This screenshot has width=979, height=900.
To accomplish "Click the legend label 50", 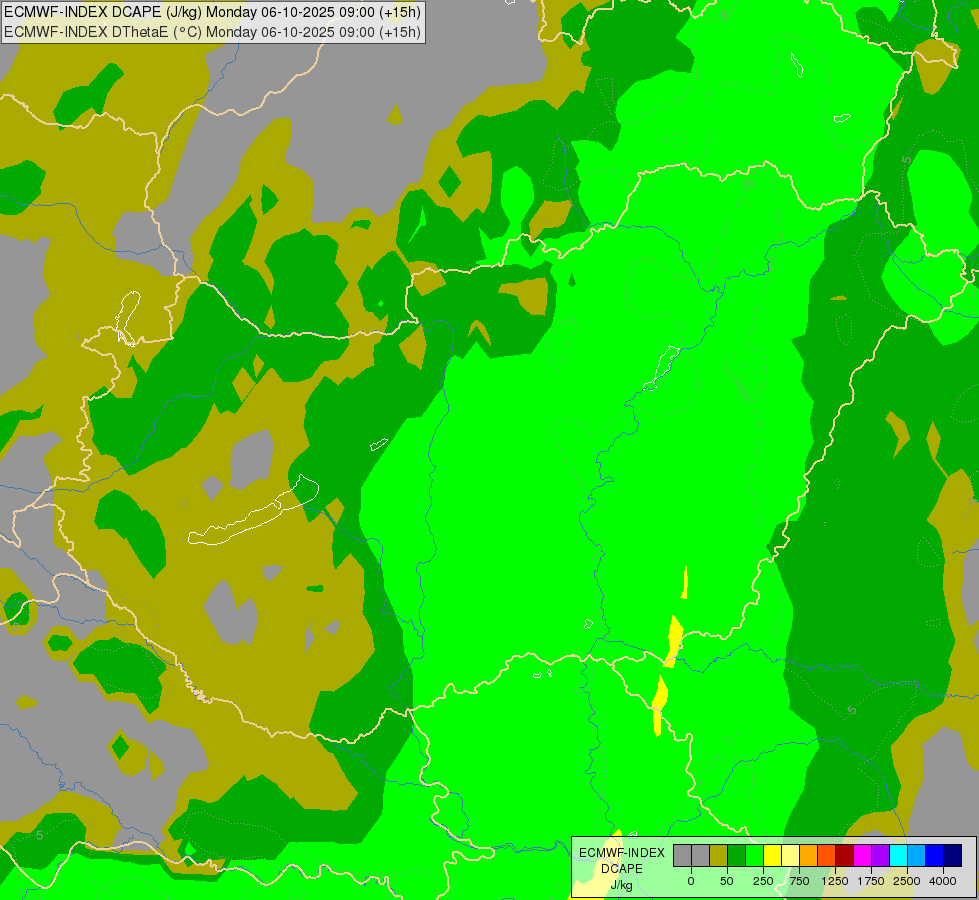I will pos(727,881).
